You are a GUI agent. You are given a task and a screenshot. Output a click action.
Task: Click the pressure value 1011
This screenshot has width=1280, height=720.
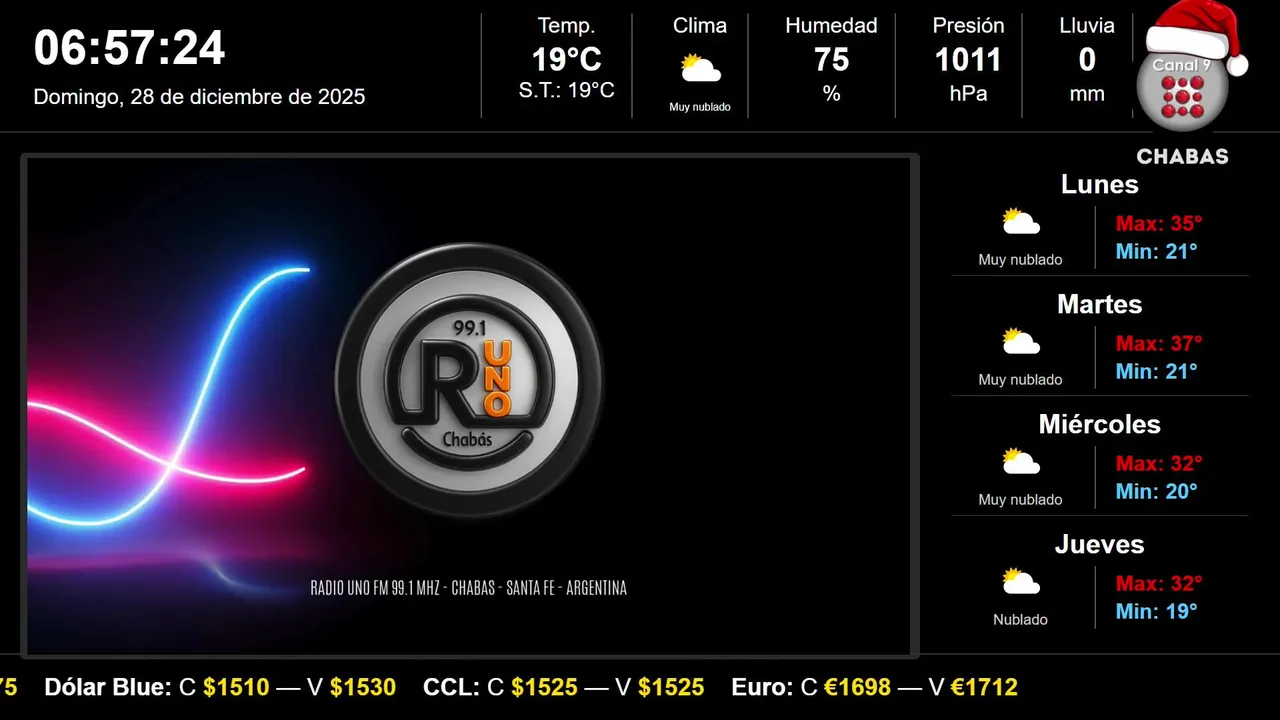pyautogui.click(x=968, y=61)
